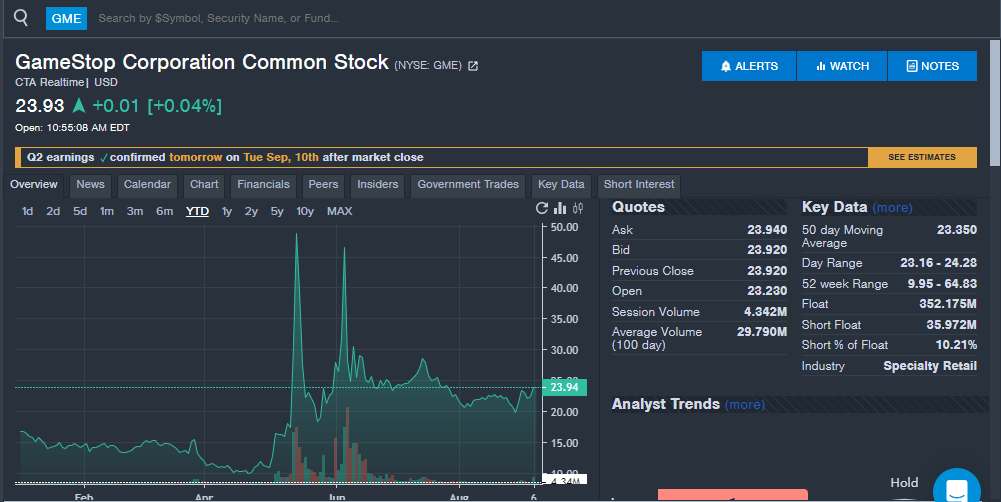Go to Government Trades tab
The image size is (1001, 502).
pos(468,184)
